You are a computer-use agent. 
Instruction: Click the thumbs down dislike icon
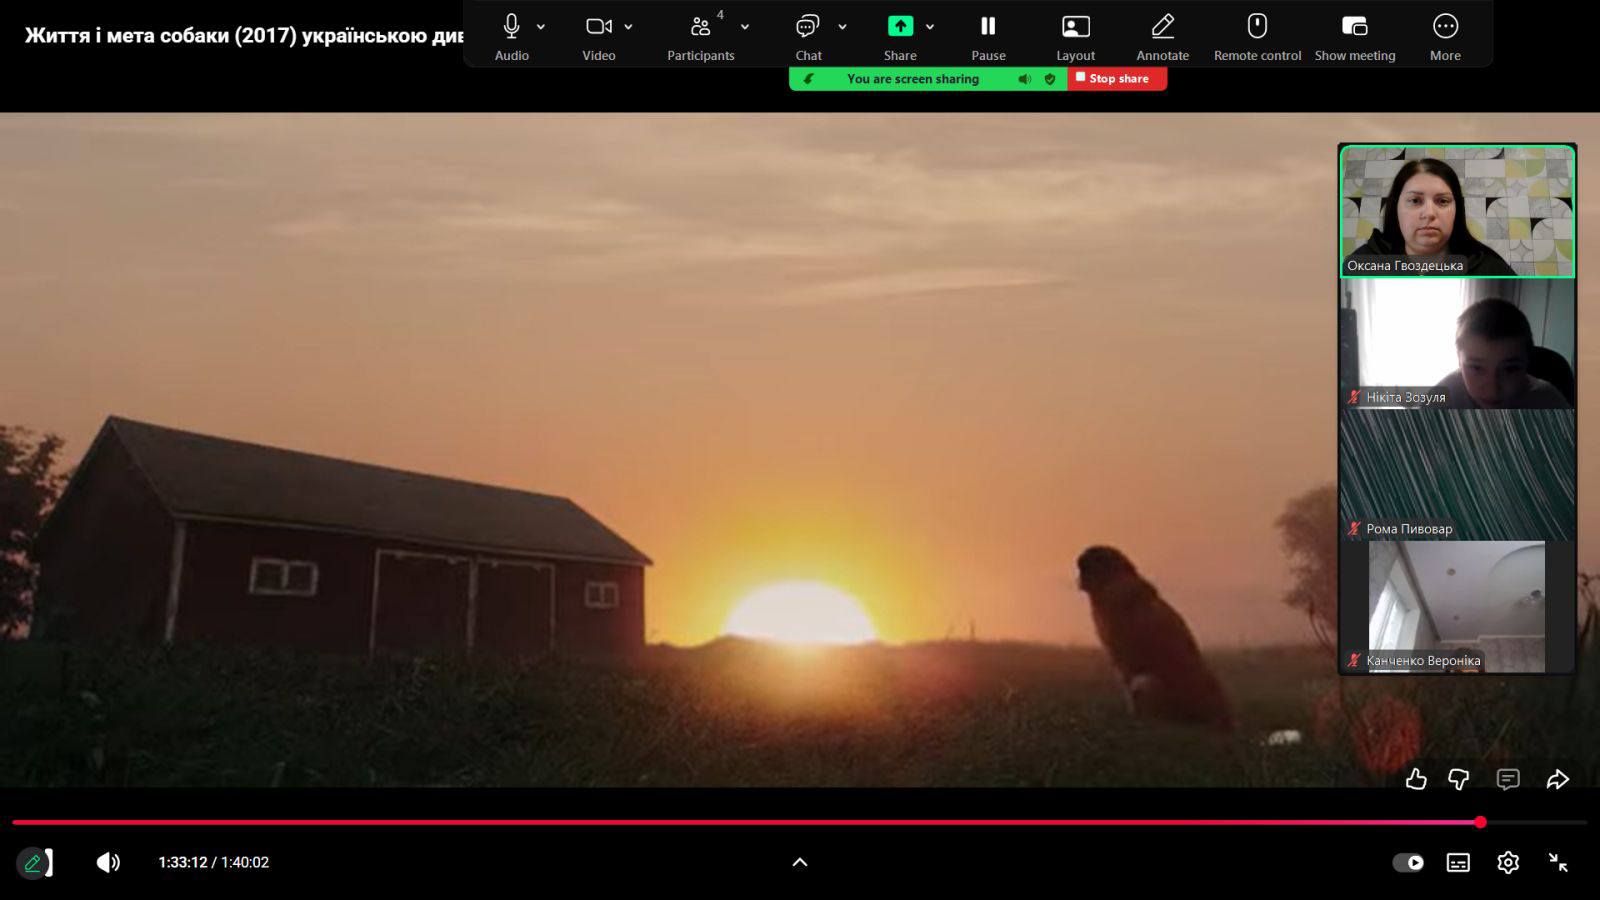coord(1459,779)
